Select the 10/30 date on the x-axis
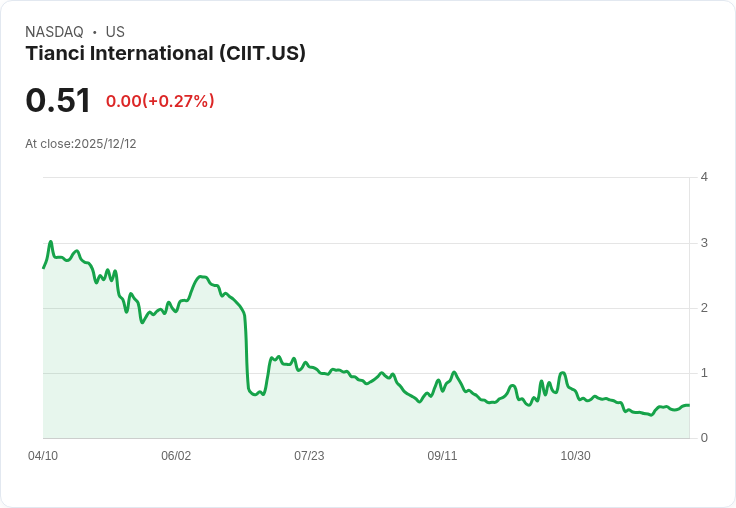Screen dimensions: 736x508 click(x=575, y=456)
